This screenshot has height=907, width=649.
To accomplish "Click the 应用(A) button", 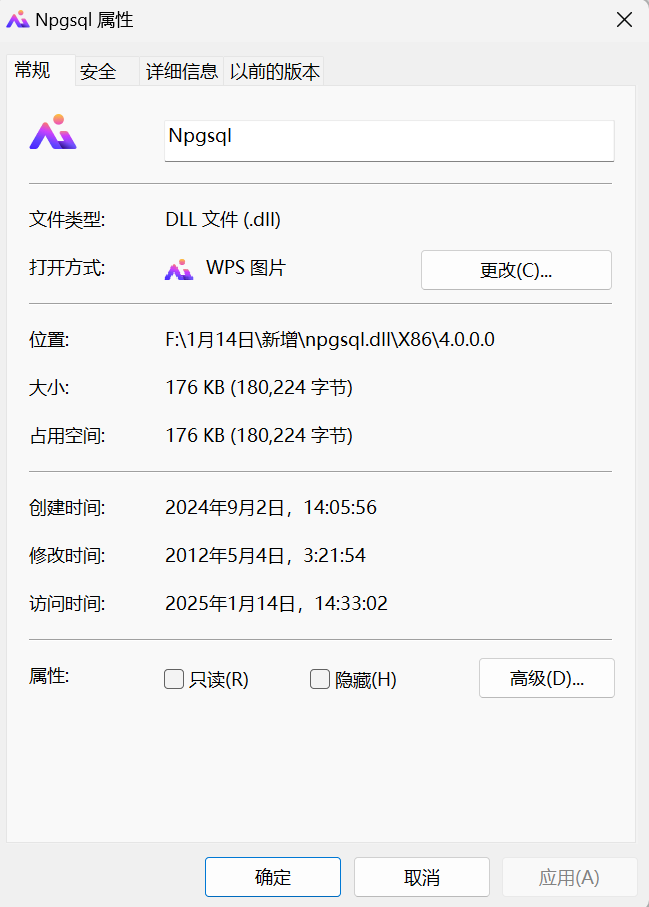I will point(569,877).
